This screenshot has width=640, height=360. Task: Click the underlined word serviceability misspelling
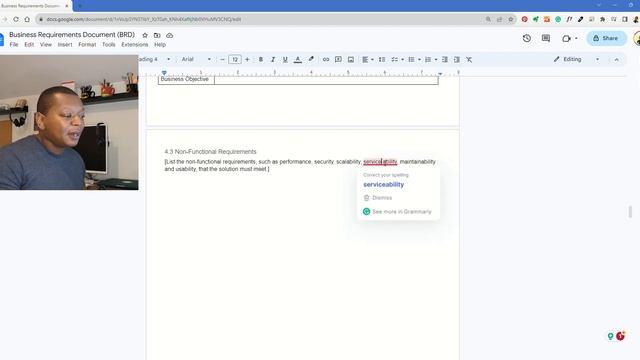[x=380, y=162]
